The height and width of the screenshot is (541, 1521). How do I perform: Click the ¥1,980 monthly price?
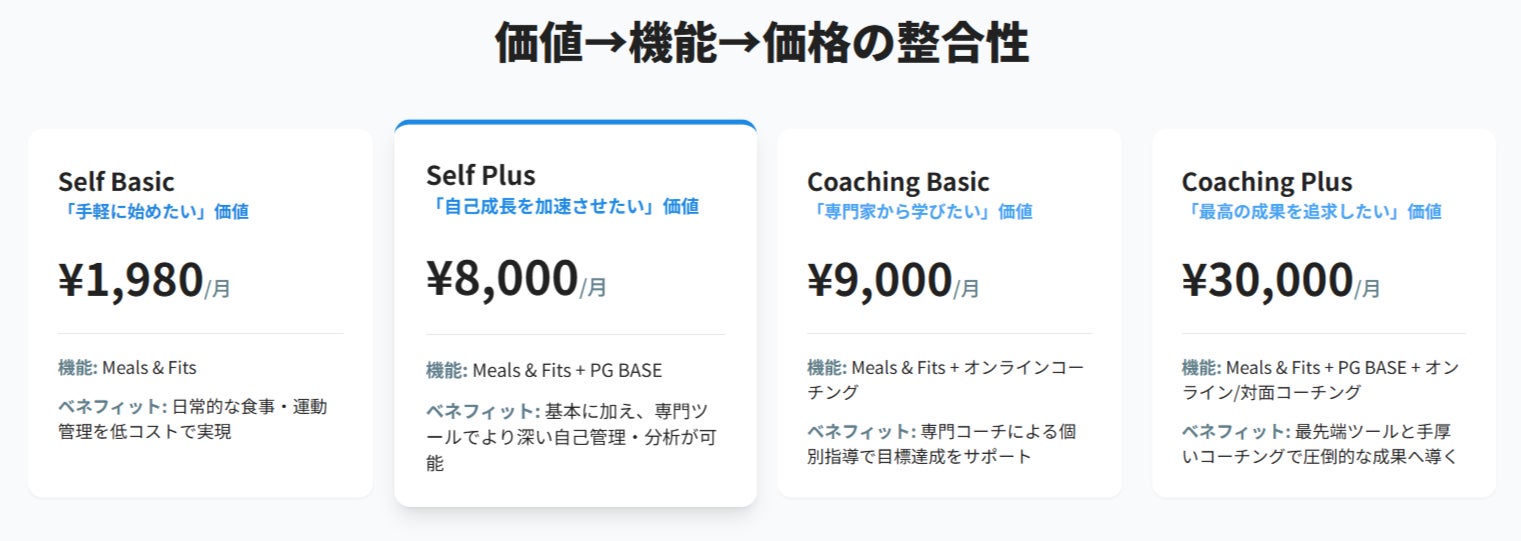click(144, 280)
